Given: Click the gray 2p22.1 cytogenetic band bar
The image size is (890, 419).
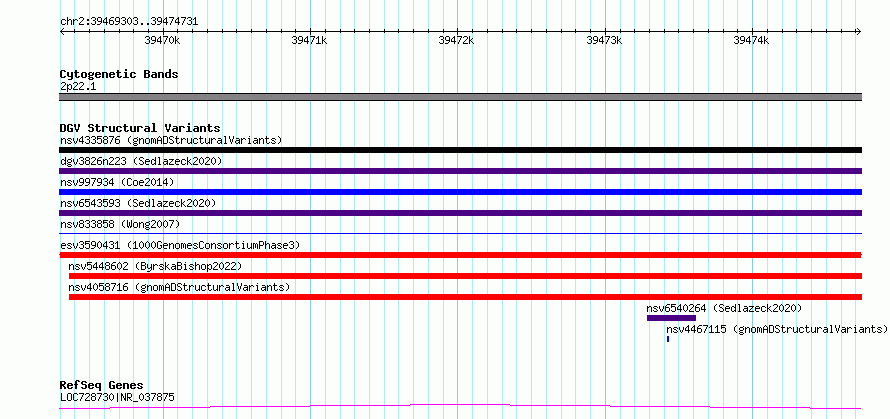Looking at the screenshot, I should coord(460,97).
